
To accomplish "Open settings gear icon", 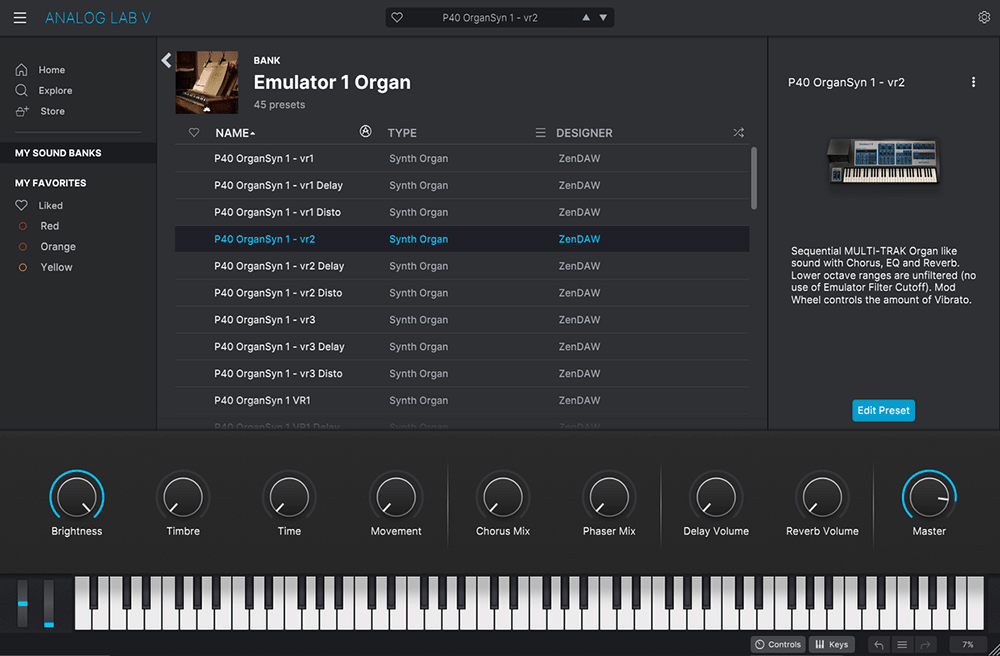I will click(984, 17).
